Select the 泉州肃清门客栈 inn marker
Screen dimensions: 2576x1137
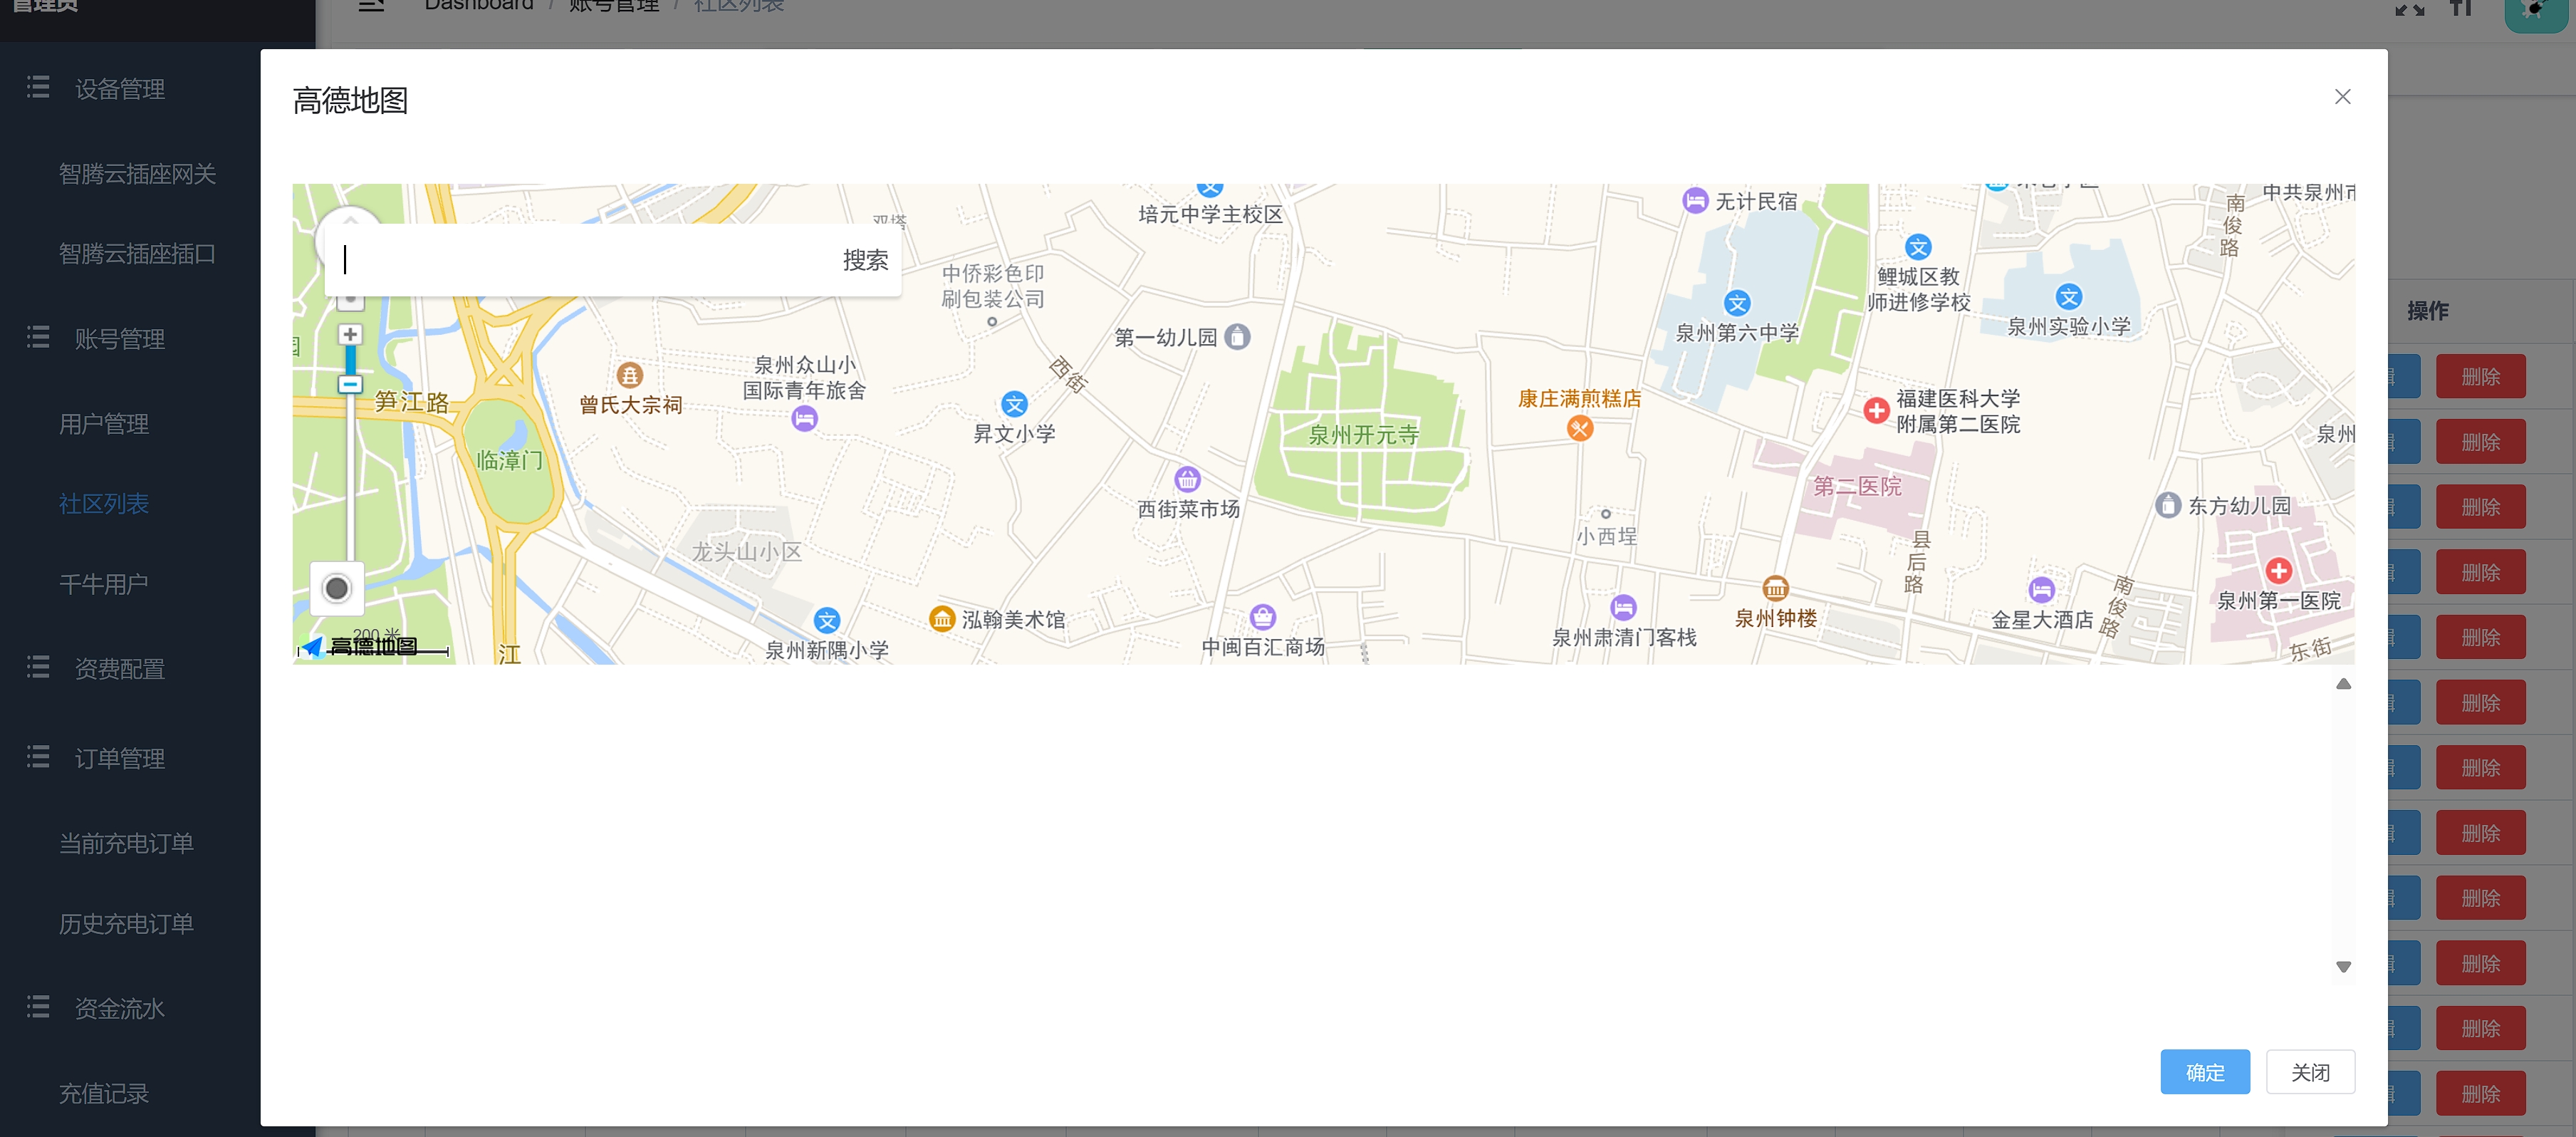click(1623, 607)
